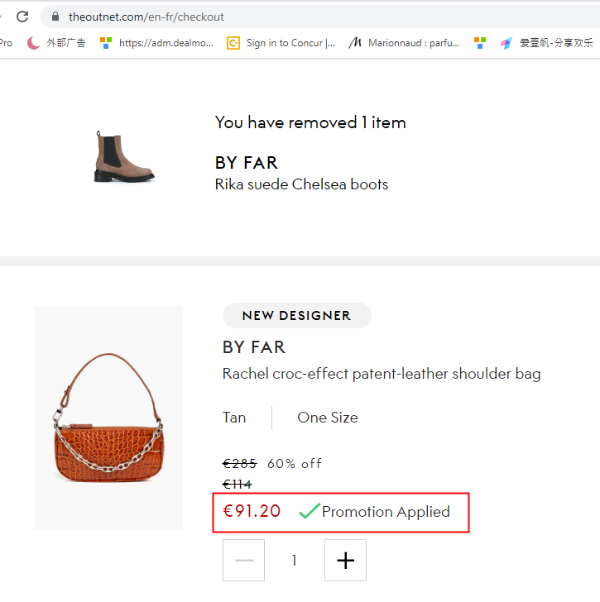Open Rachel croc-effect patent-leather shoulder bag link
The image size is (600, 602).
[382, 374]
